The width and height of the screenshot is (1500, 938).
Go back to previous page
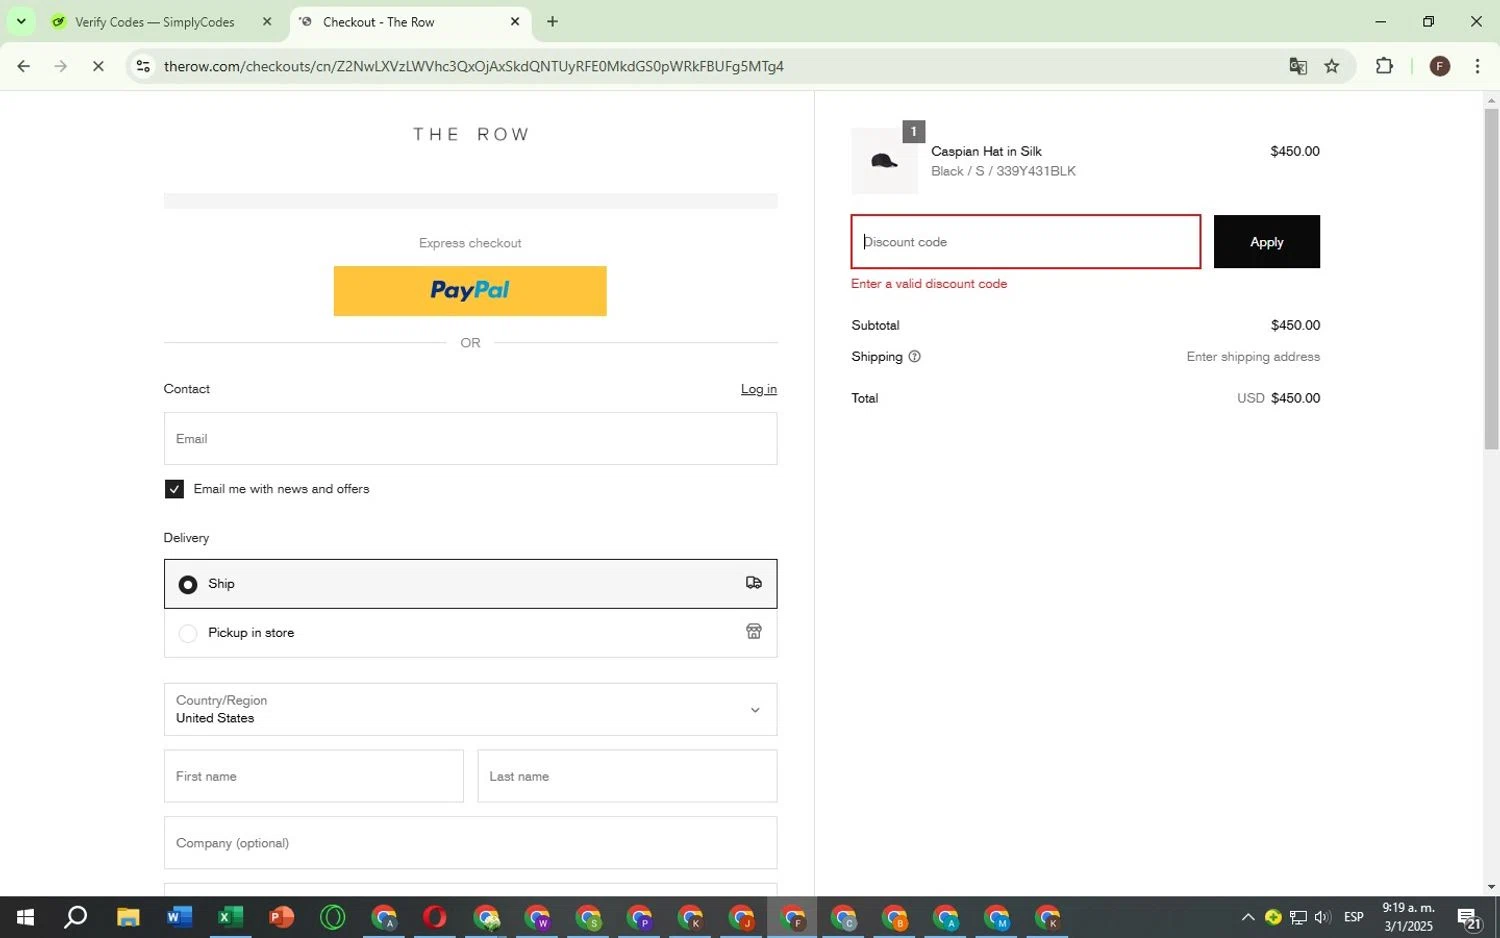[24, 66]
